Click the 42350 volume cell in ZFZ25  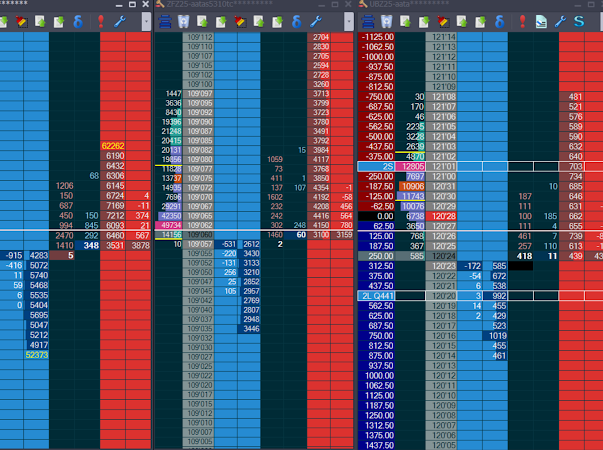(168, 216)
